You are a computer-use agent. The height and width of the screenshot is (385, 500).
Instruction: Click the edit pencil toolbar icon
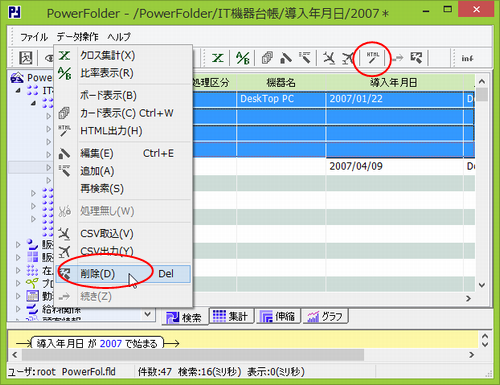point(286,58)
